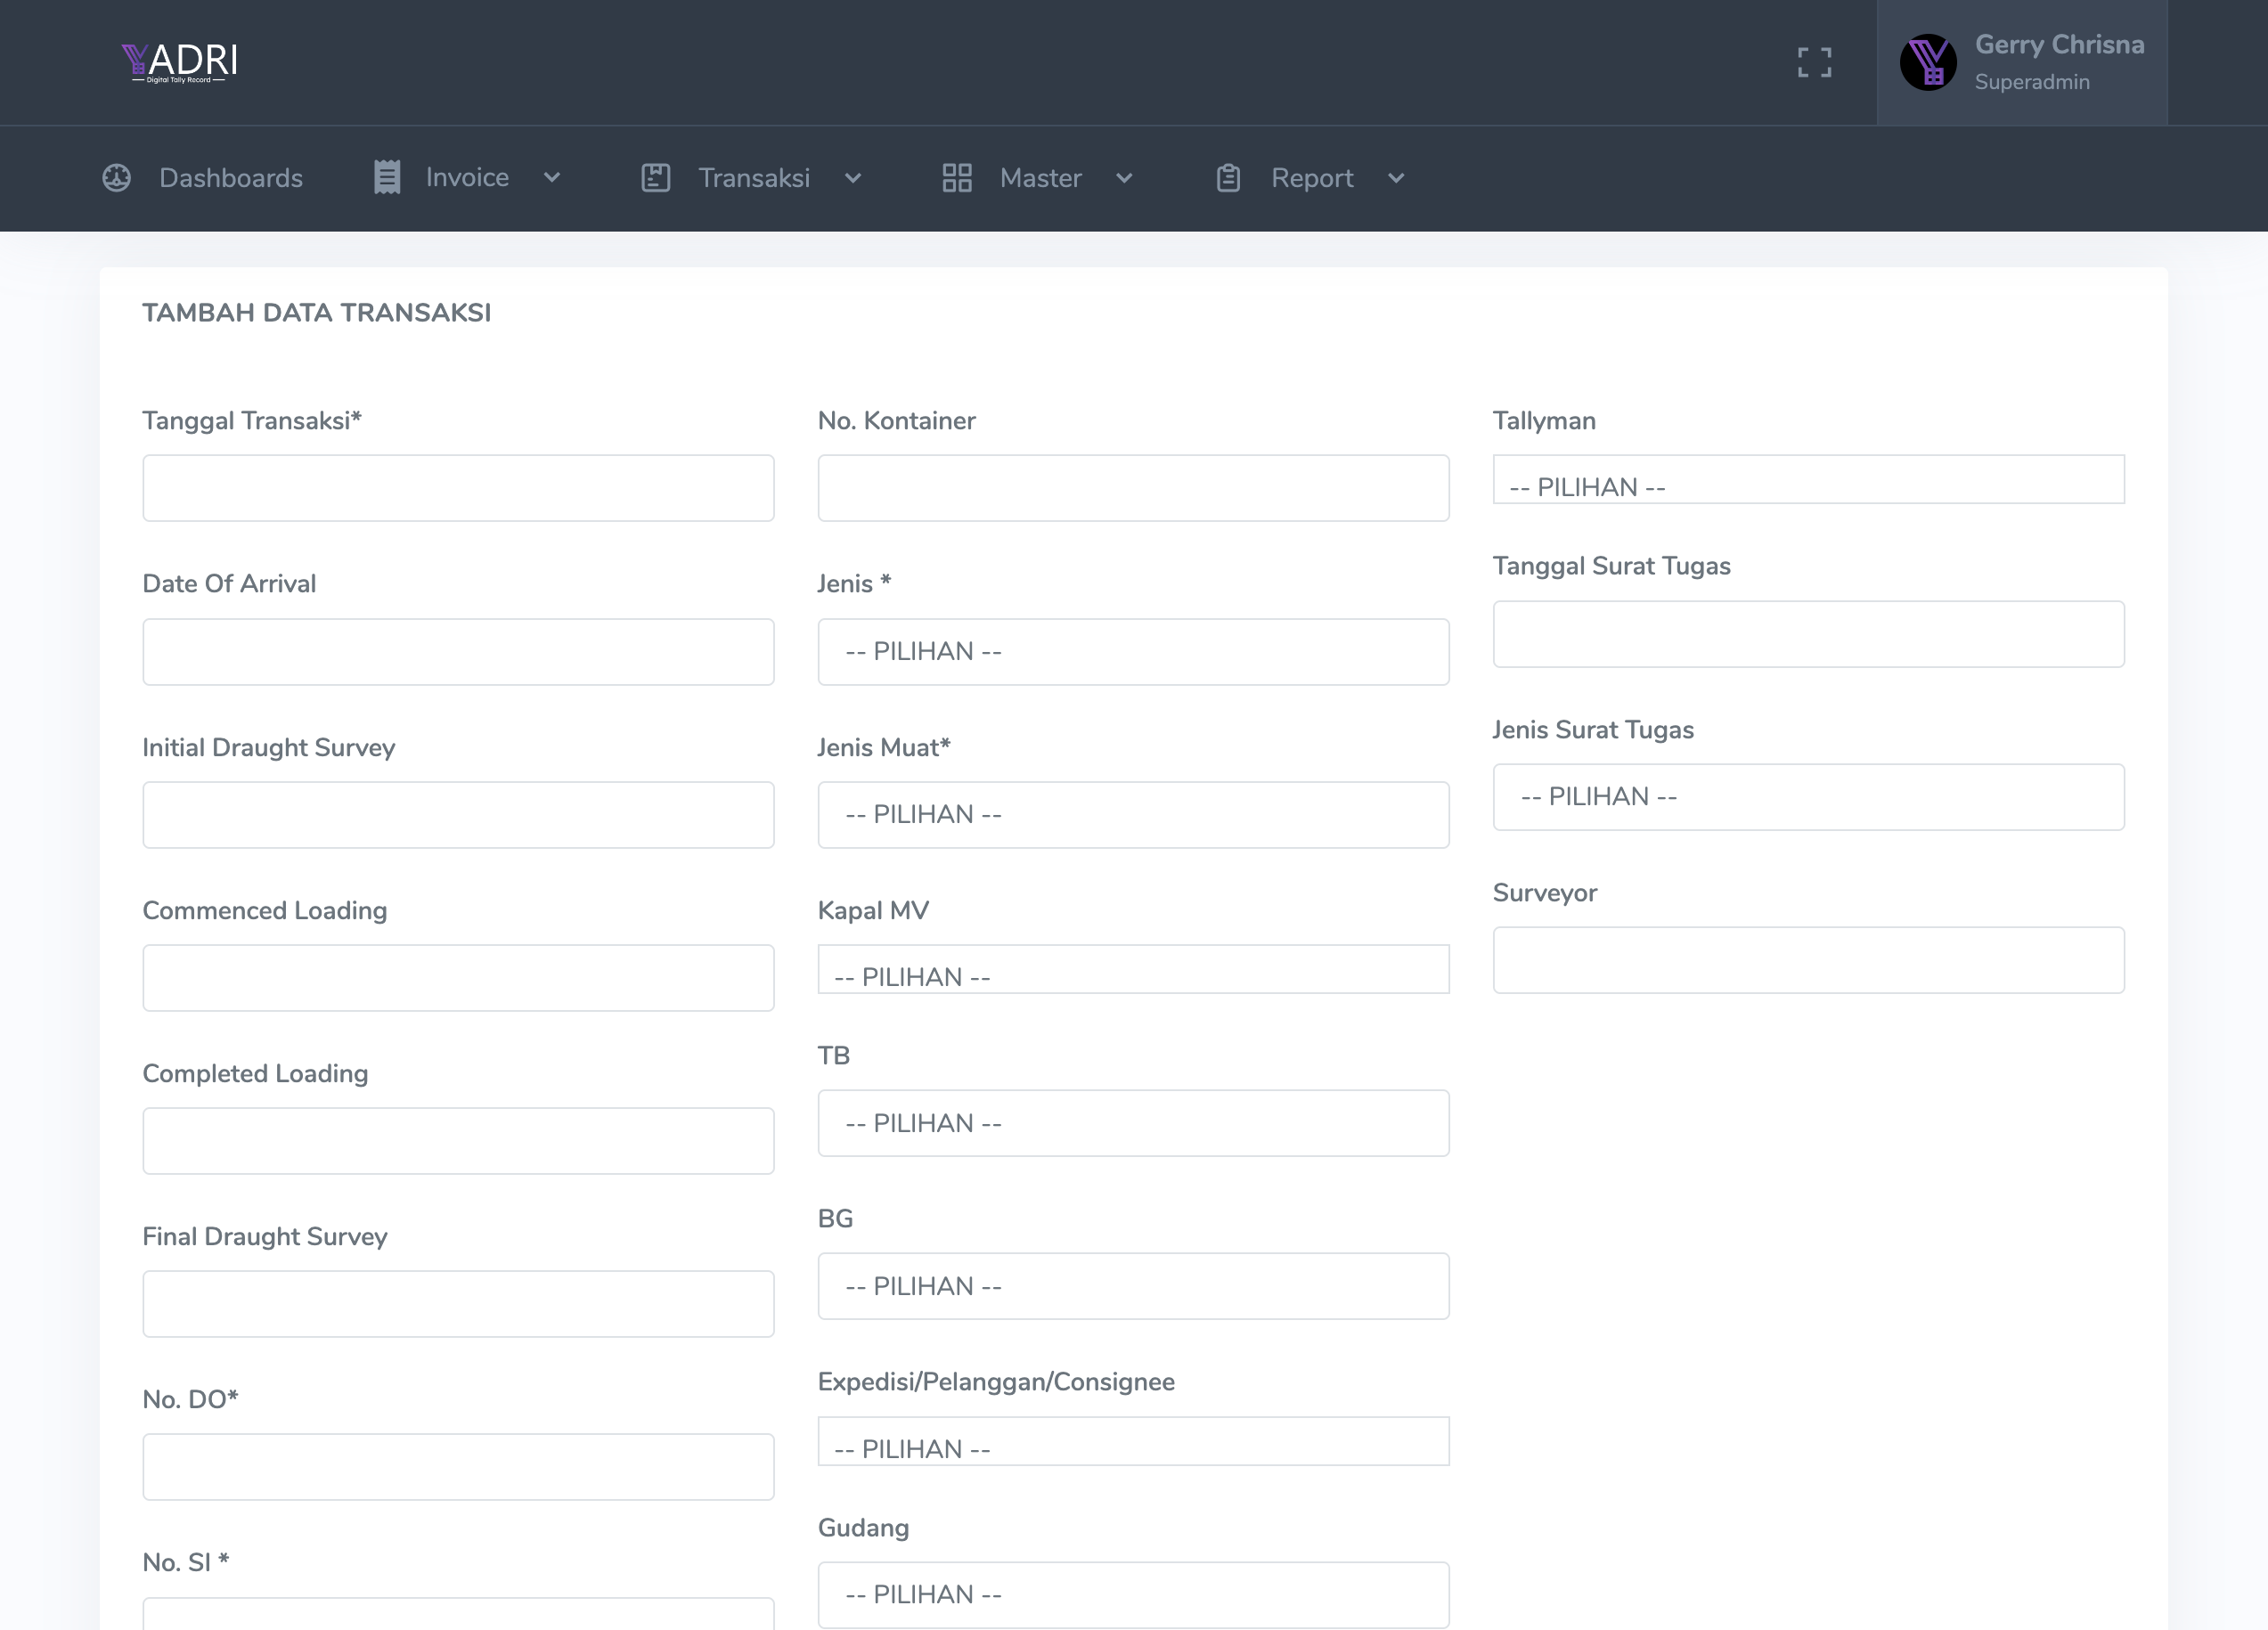Toggle fullscreen mode icon

[1814, 62]
